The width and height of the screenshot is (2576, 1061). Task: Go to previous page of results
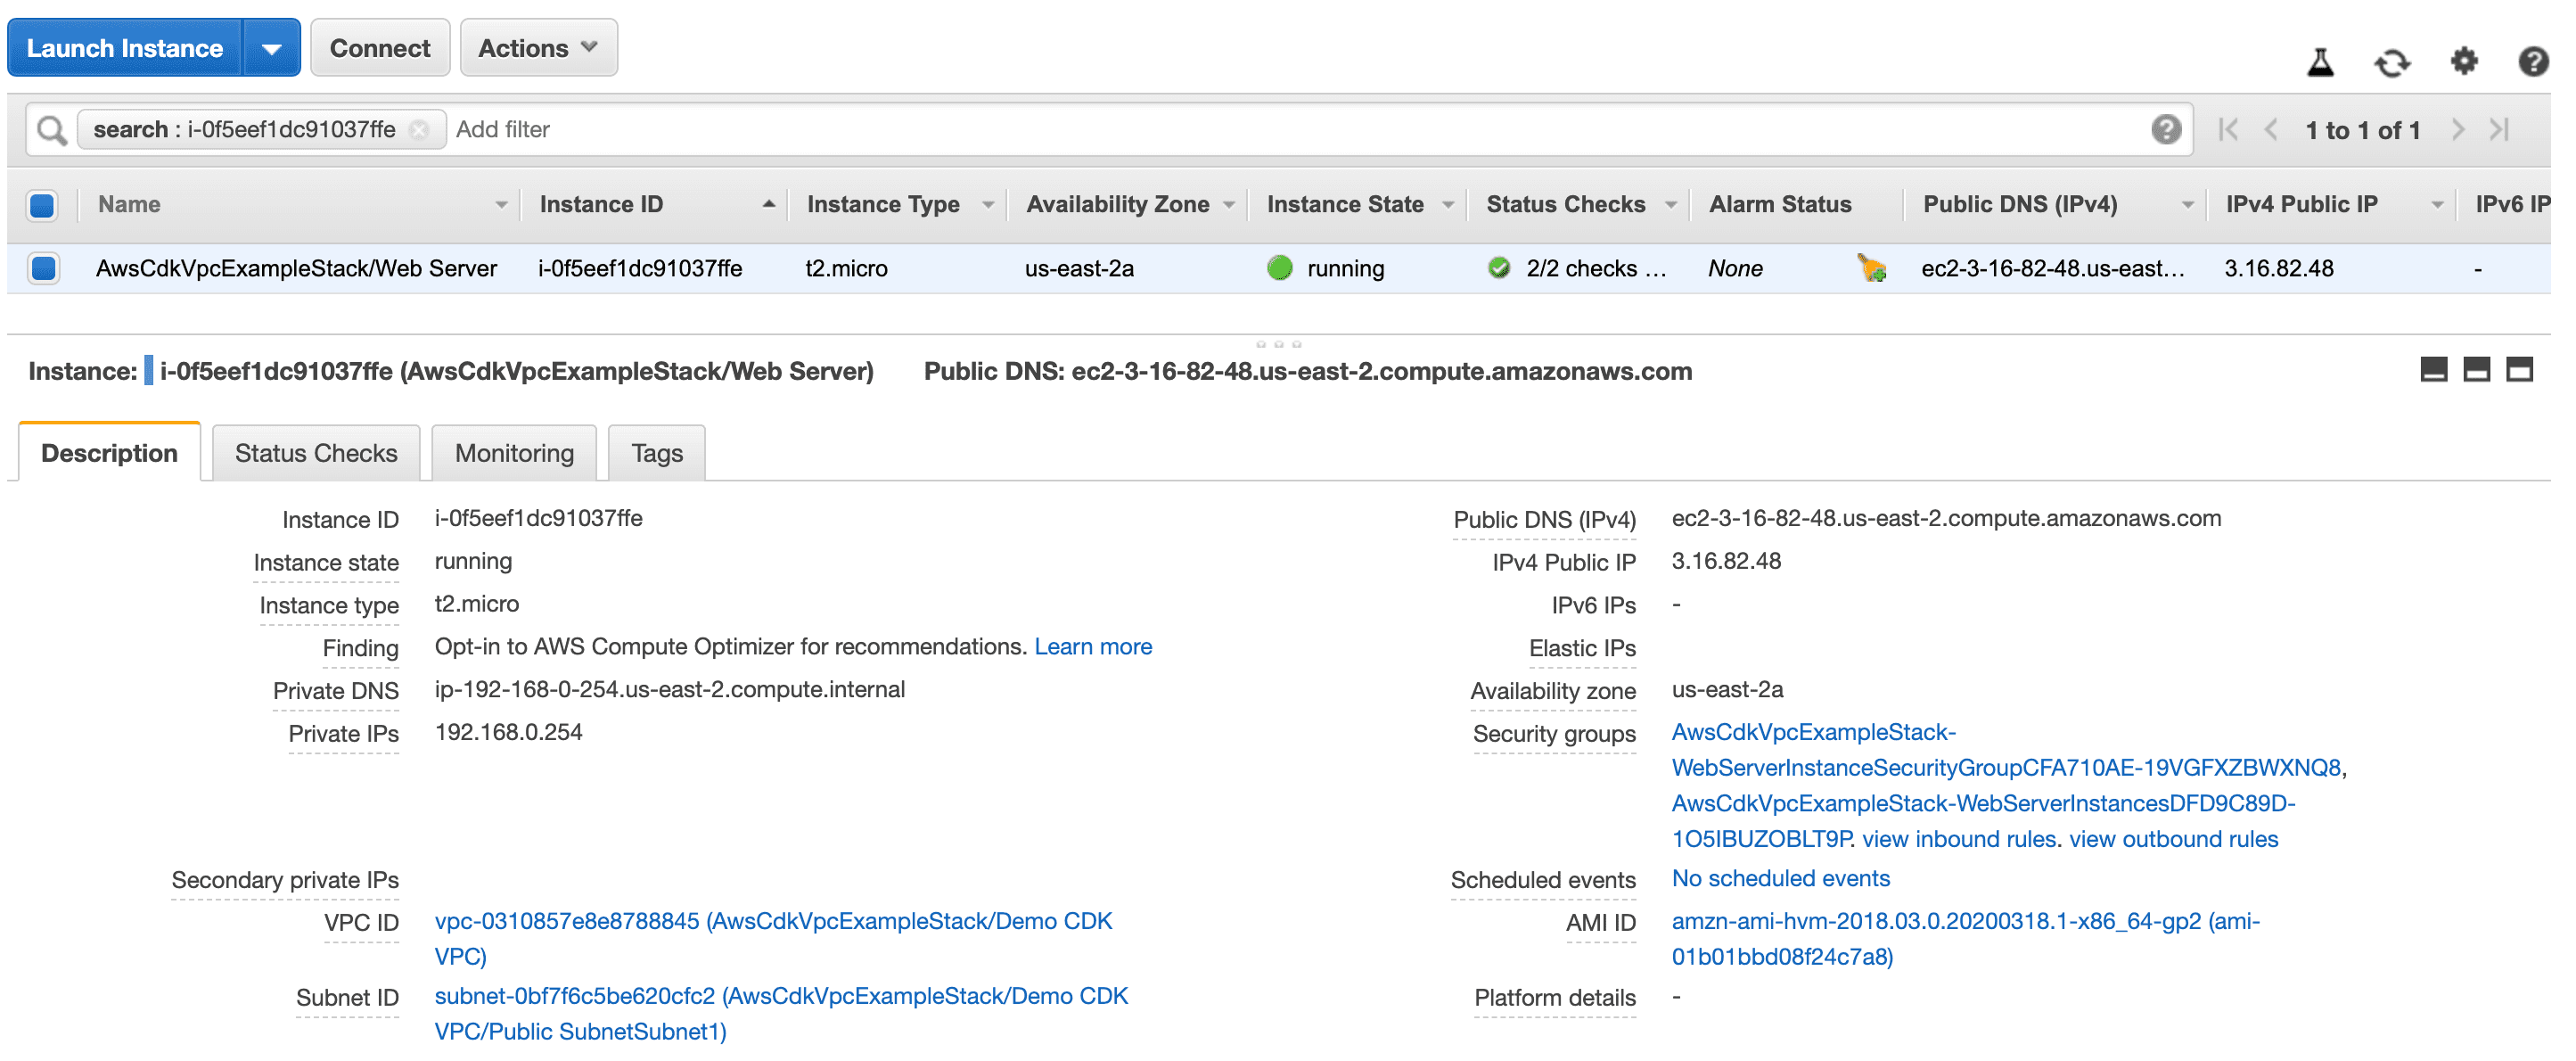point(2270,130)
